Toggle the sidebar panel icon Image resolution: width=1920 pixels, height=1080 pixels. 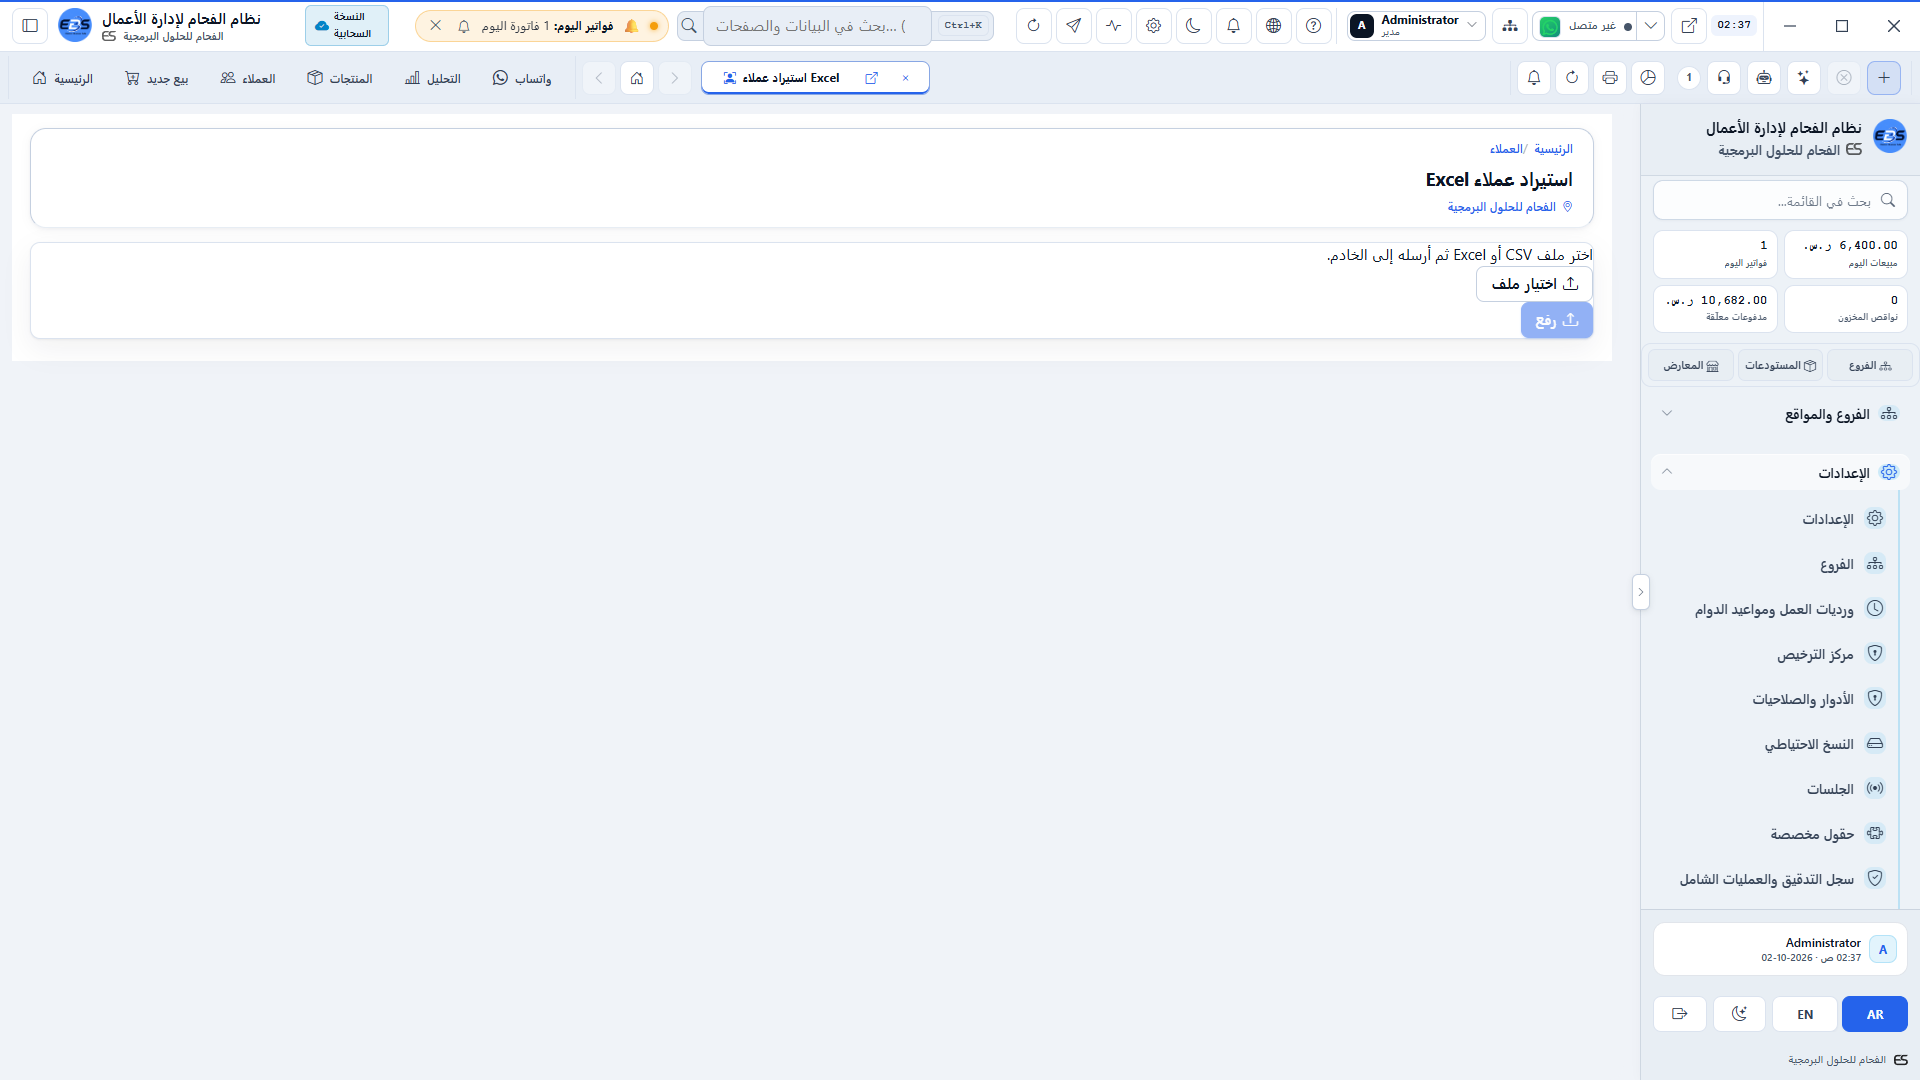[x=30, y=26]
